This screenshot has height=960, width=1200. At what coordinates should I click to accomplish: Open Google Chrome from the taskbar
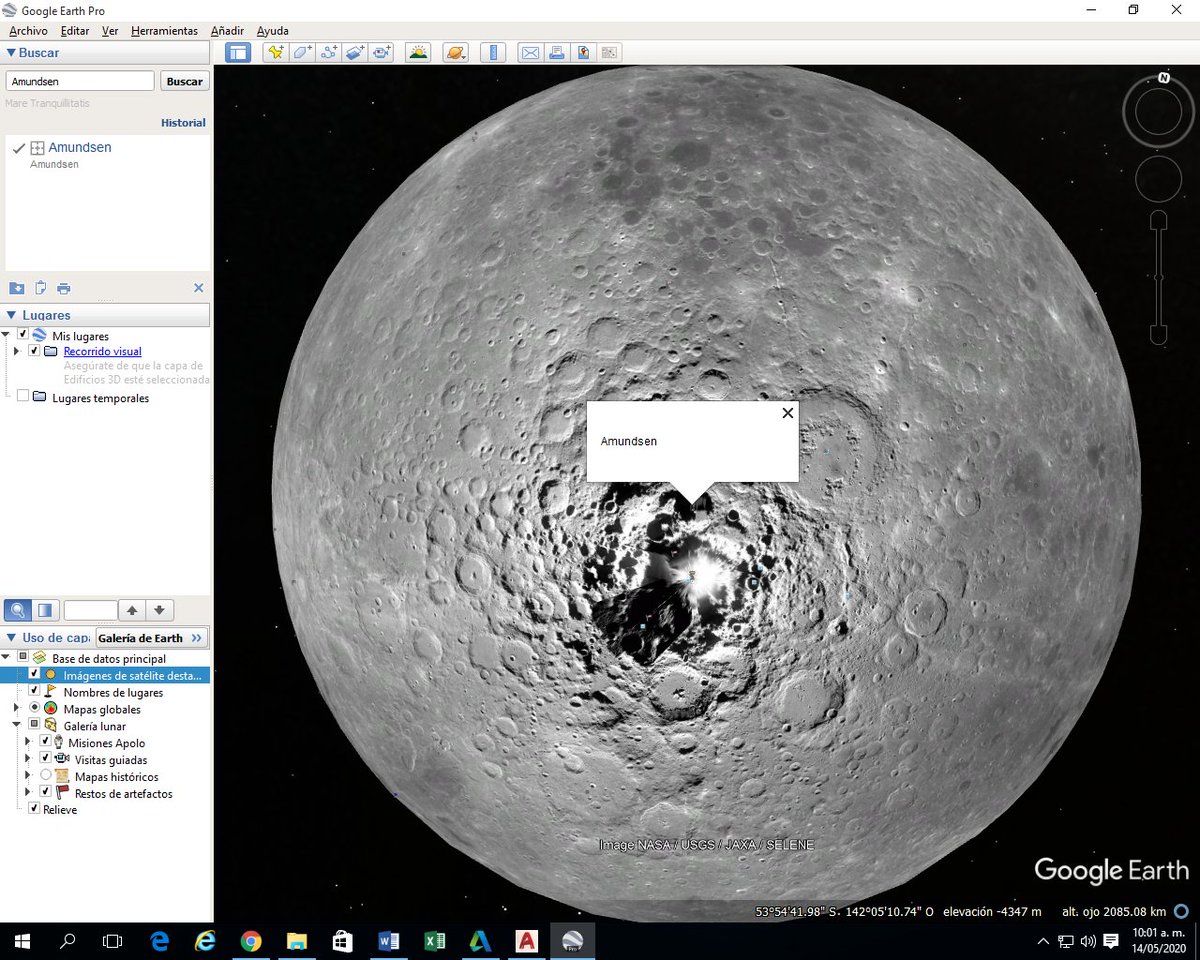(251, 941)
